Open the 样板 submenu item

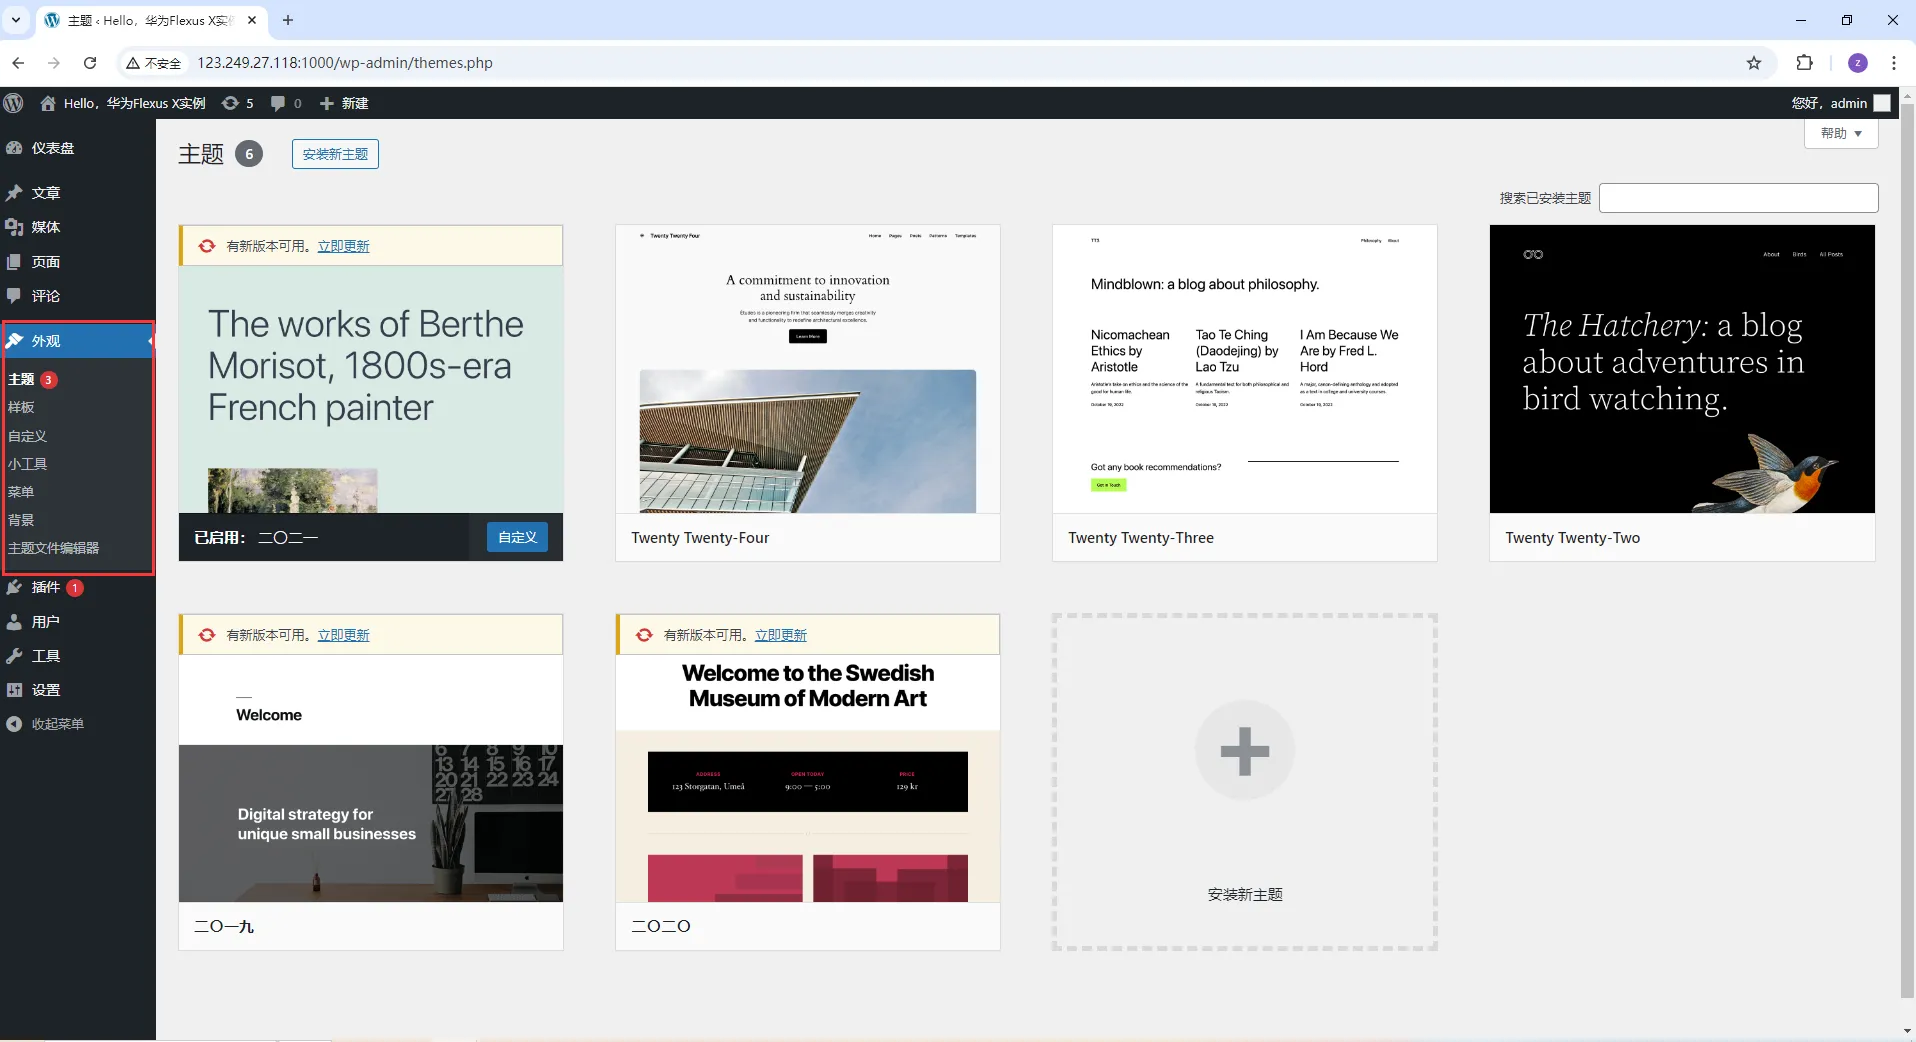(21, 408)
